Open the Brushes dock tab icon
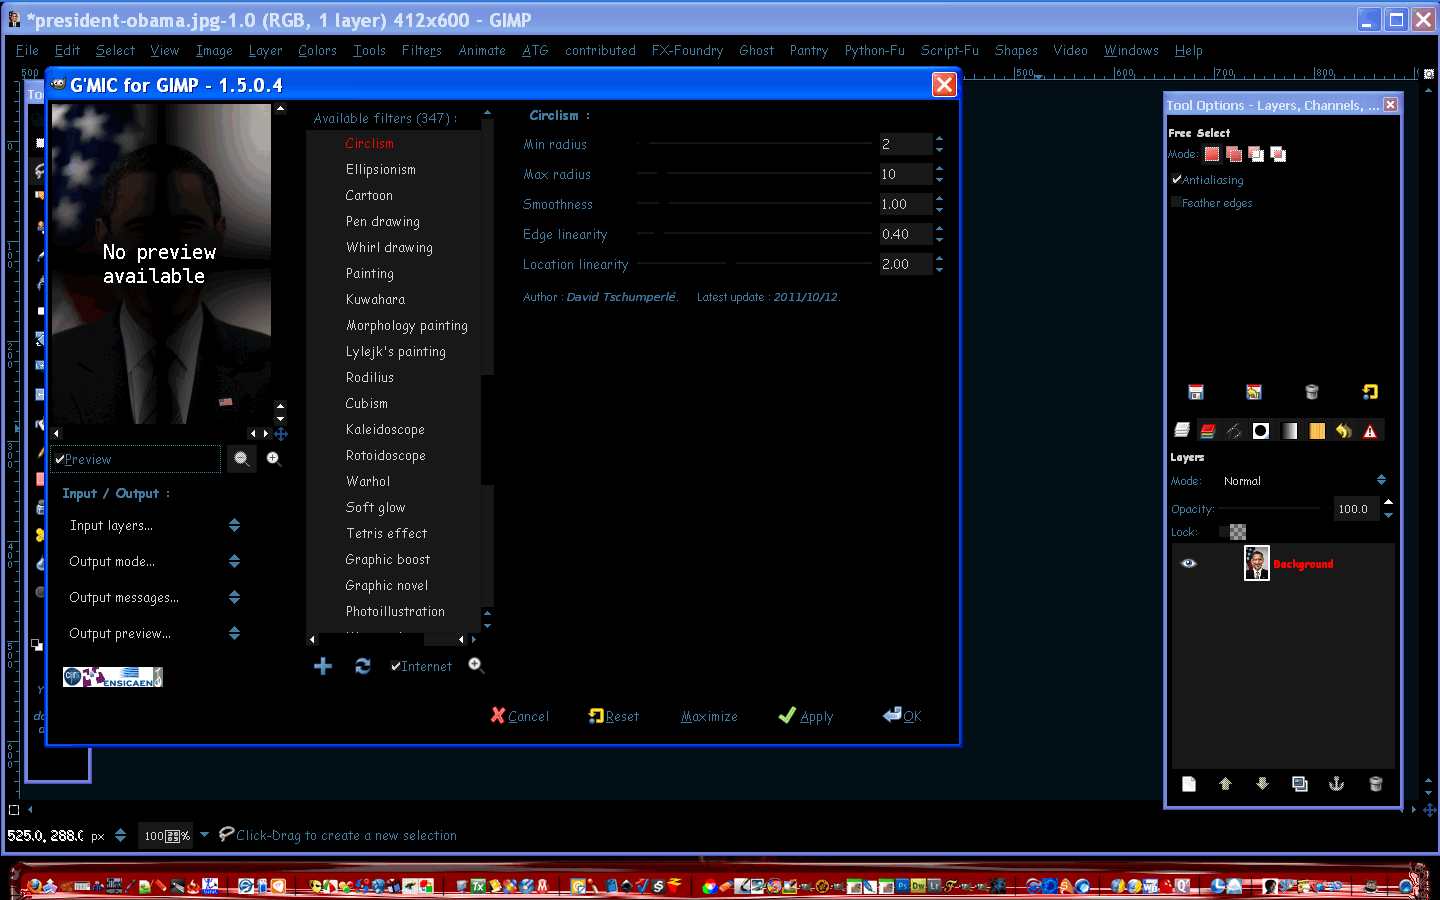Screen dimensions: 1440x900 click(x=1261, y=431)
